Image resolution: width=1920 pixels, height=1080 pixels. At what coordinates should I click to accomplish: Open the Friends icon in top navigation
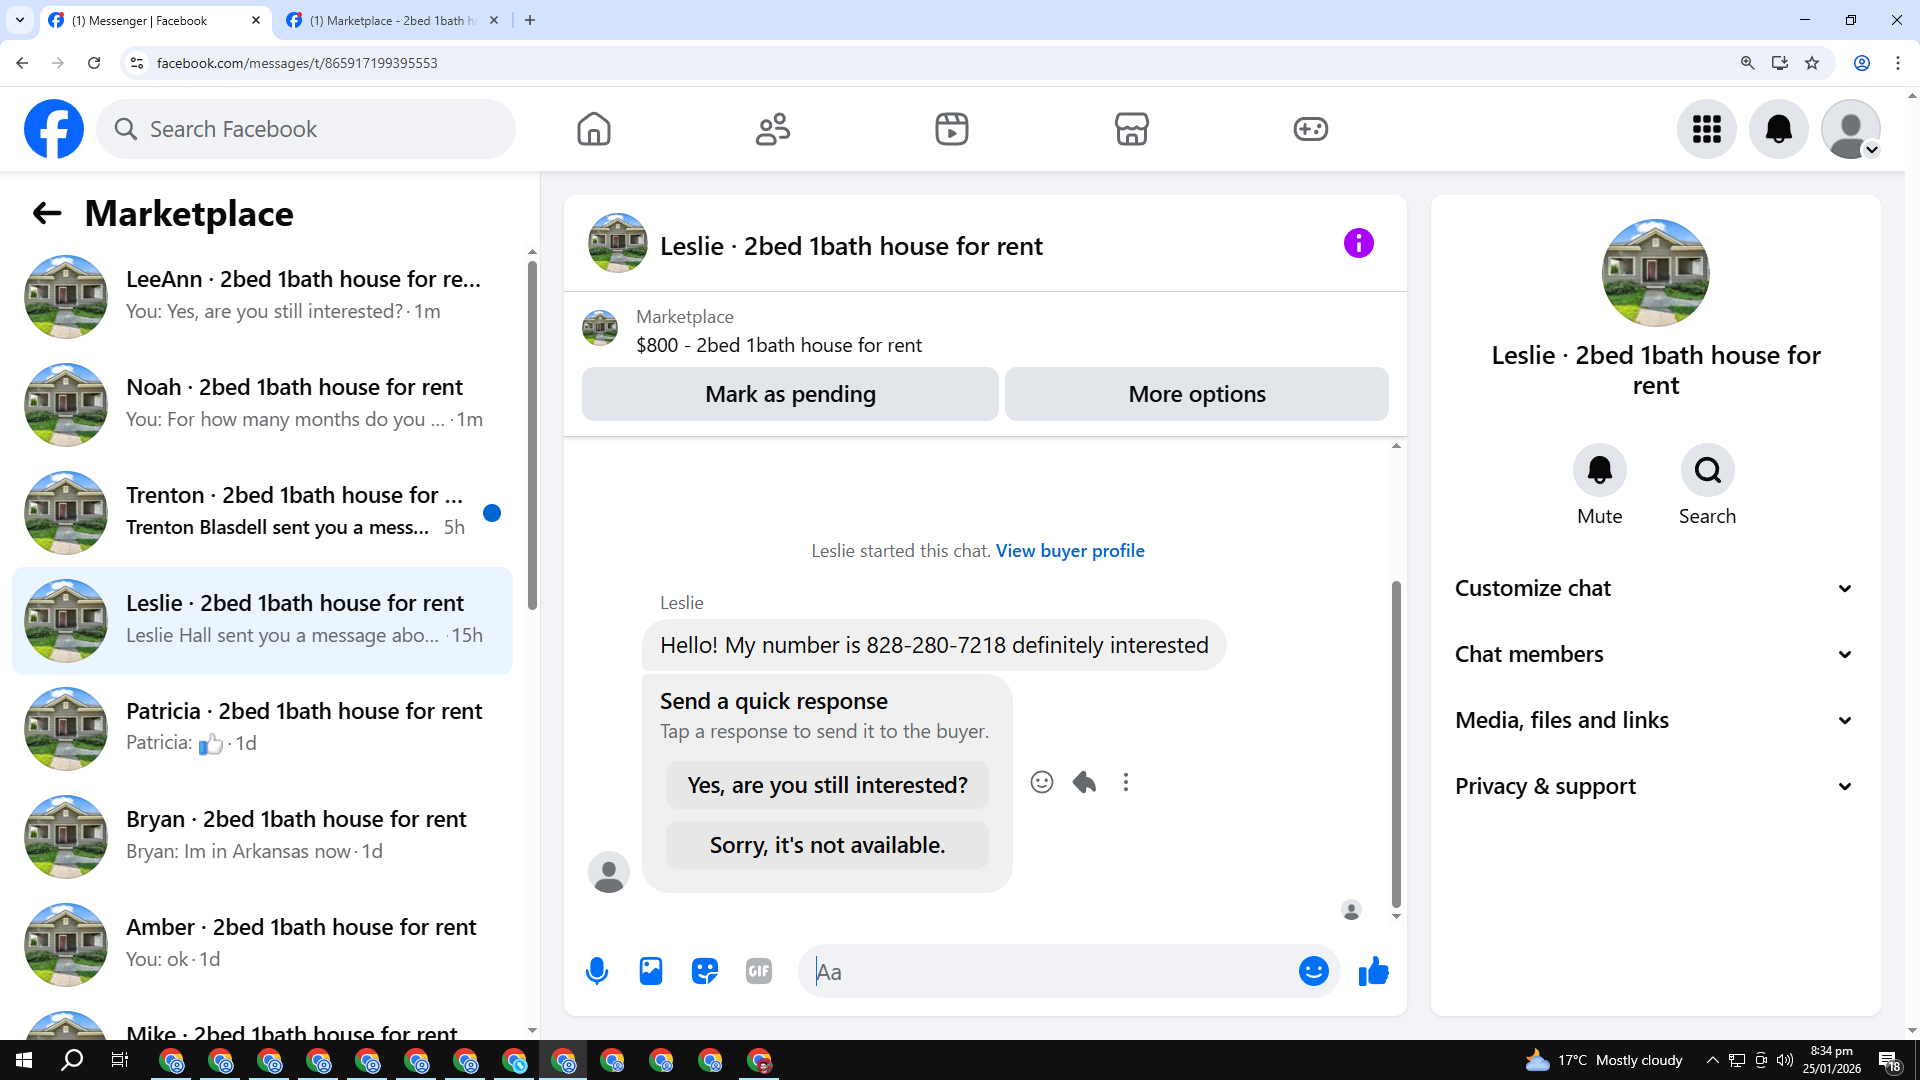click(773, 129)
